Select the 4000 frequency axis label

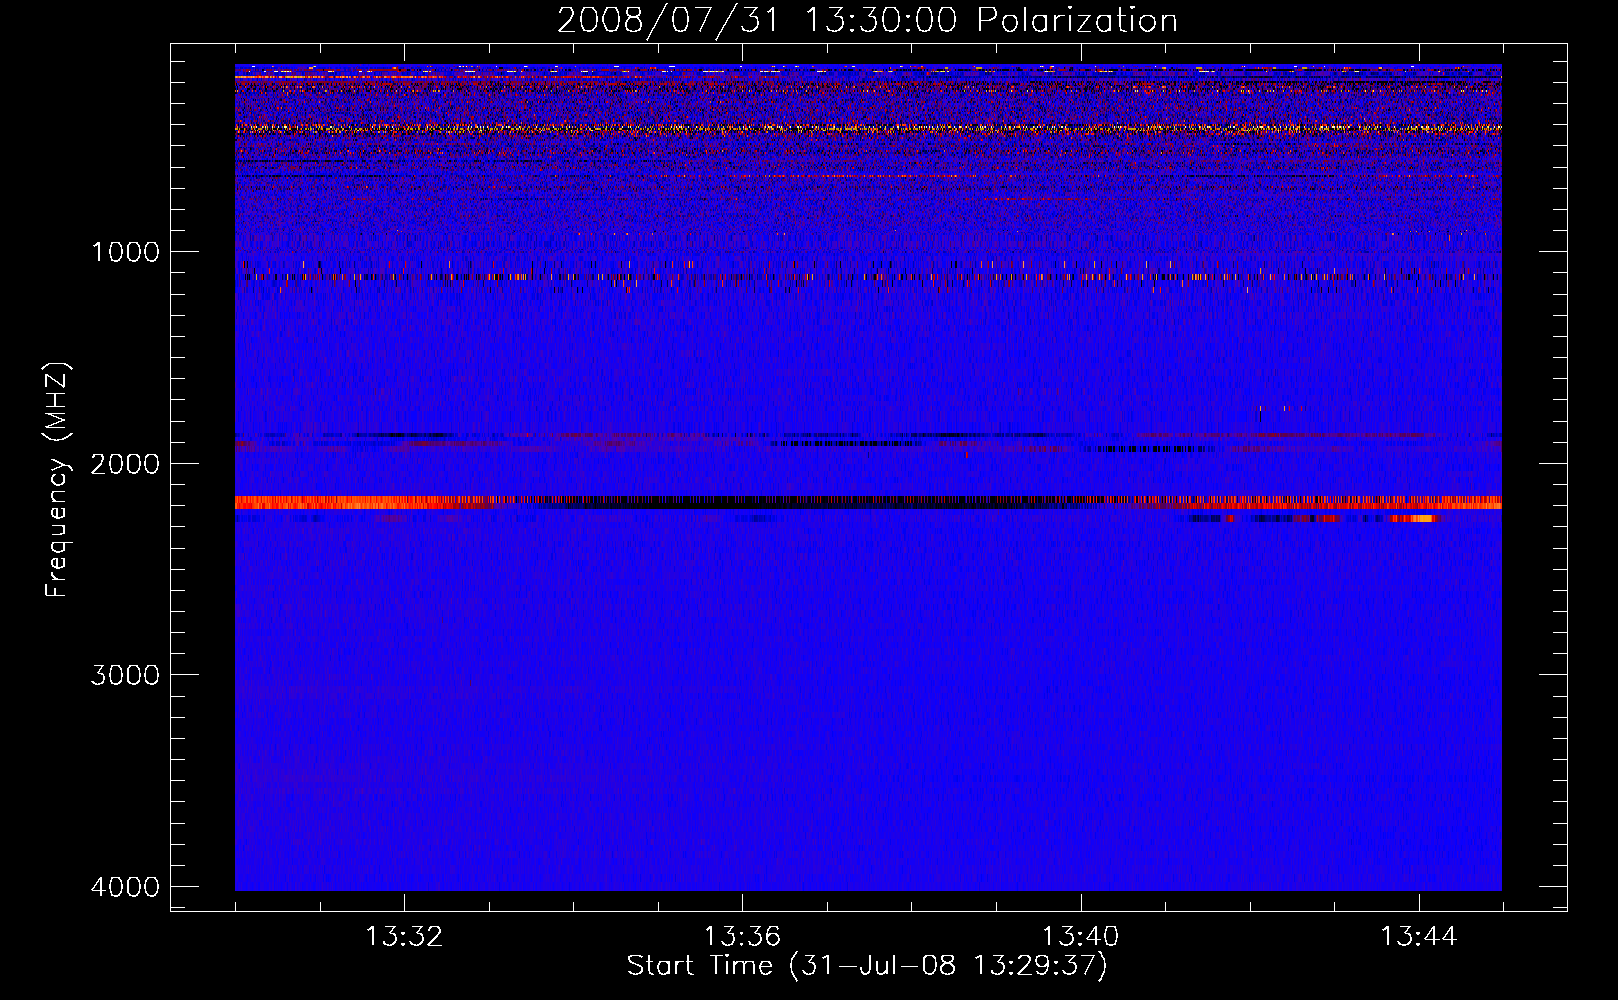coord(125,887)
